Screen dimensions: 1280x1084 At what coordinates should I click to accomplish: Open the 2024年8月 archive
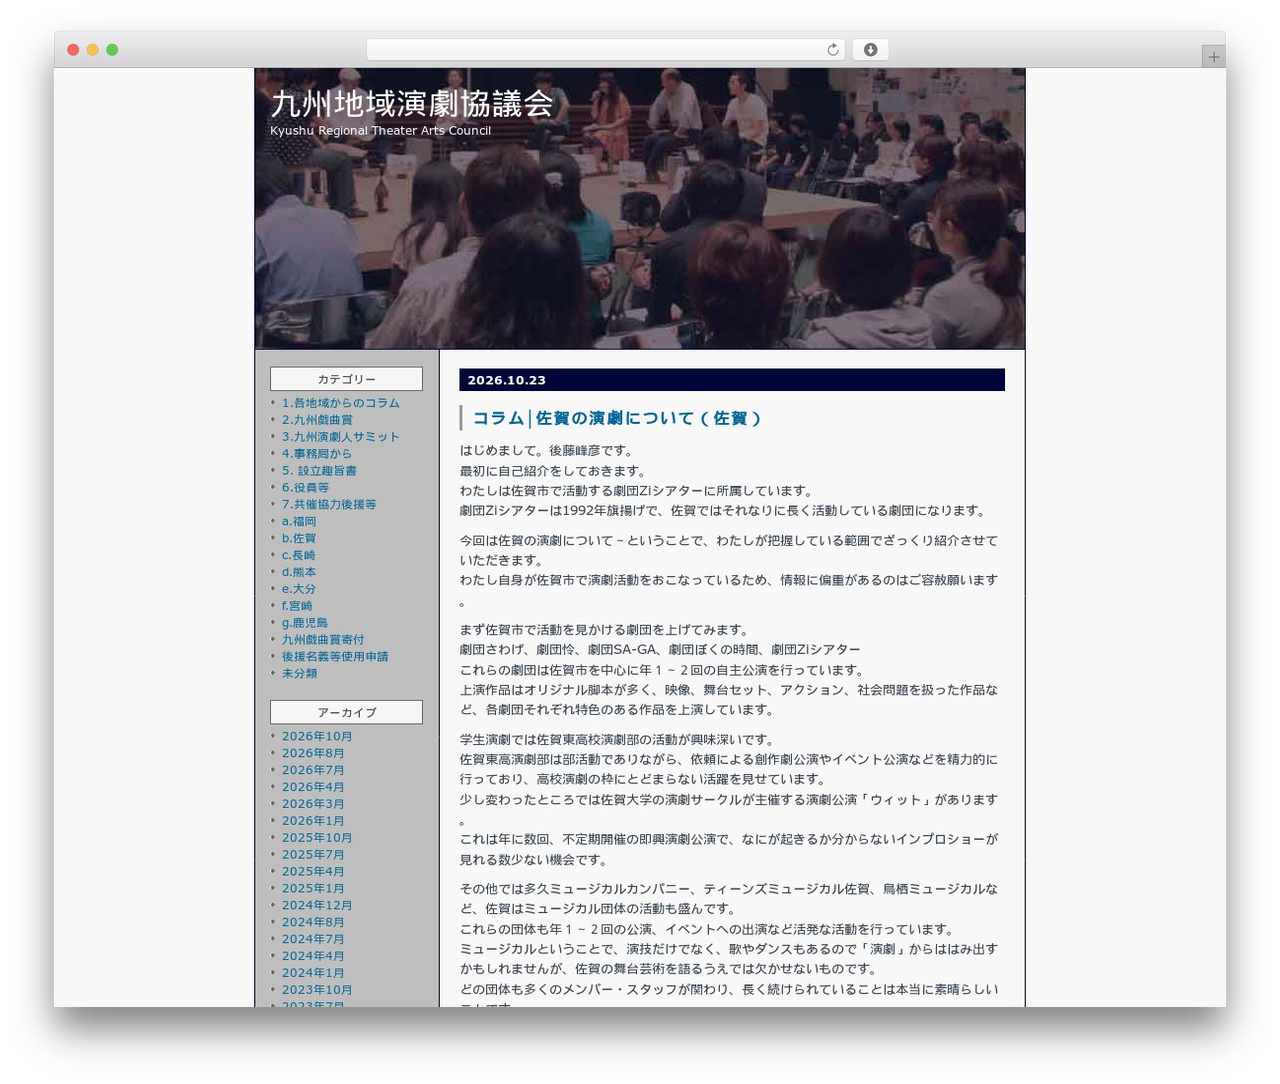pos(313,924)
